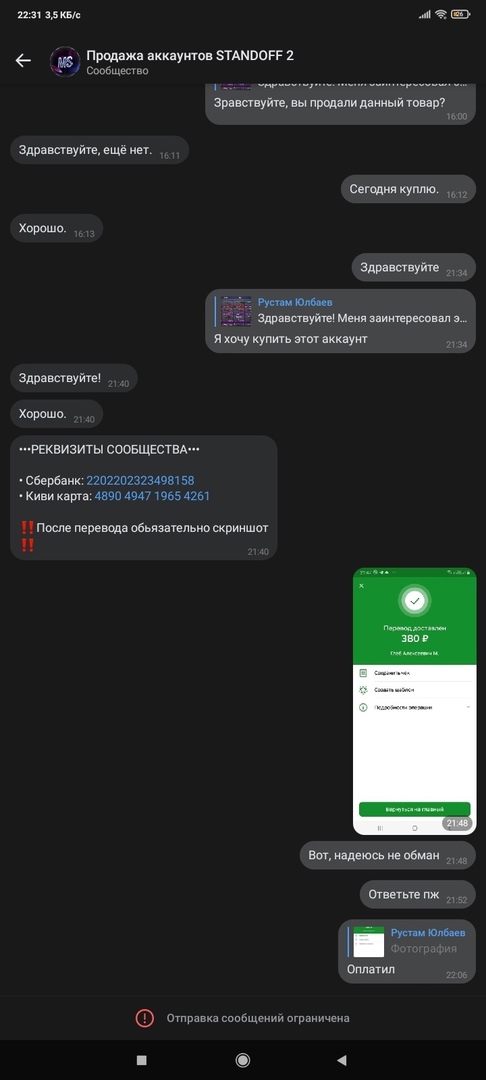Viewport: 486px width, 1080px height.
Task: Open the community avatar icon
Action: pos(65,61)
